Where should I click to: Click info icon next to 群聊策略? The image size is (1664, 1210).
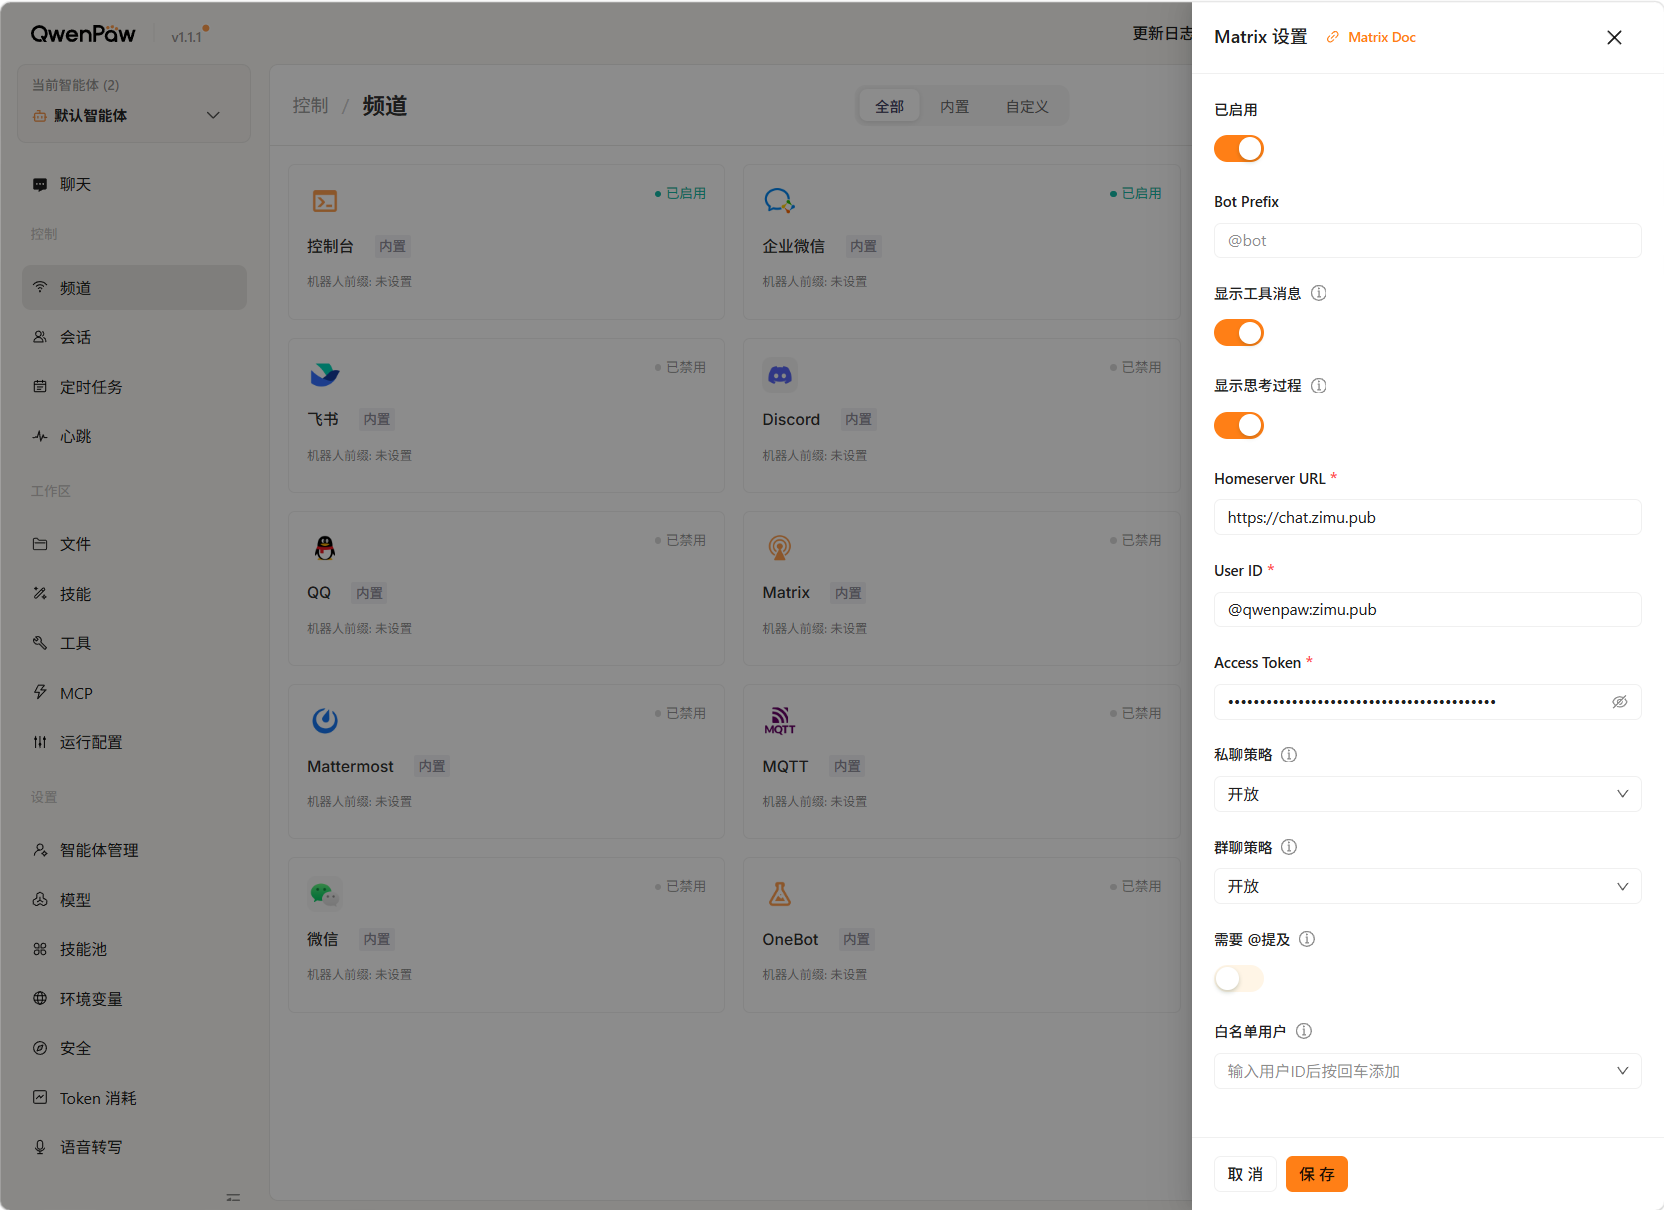[1289, 847]
